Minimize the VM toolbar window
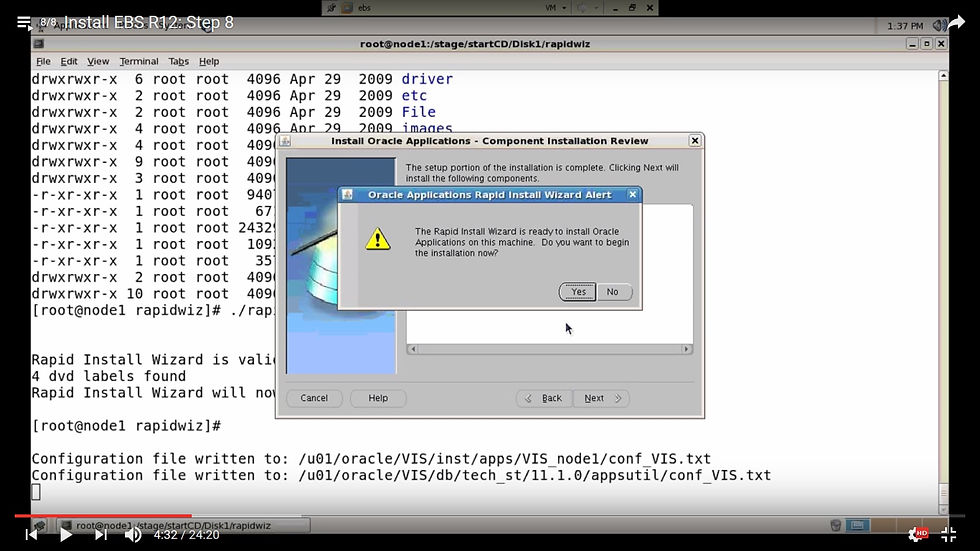Screen dimensions: 980x551 pyautogui.click(x=615, y=8)
